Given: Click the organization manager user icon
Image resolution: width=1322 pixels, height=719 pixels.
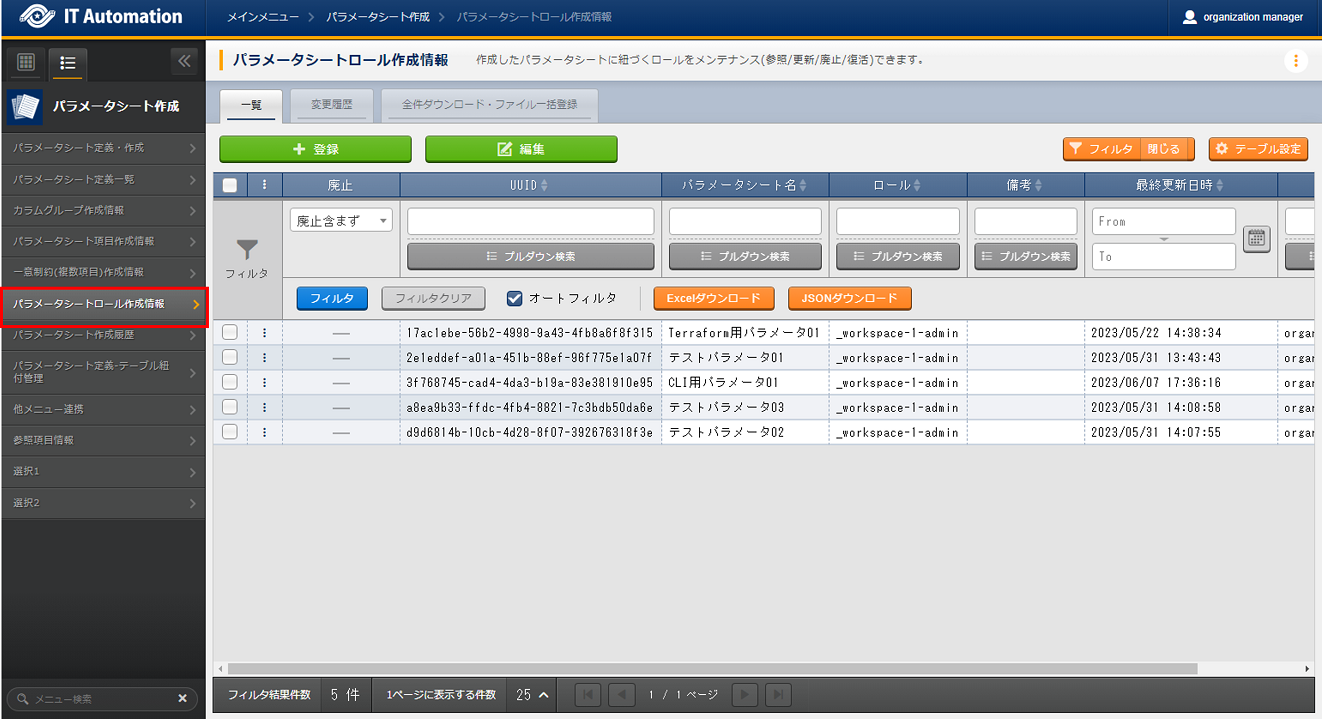Looking at the screenshot, I should coord(1189,17).
